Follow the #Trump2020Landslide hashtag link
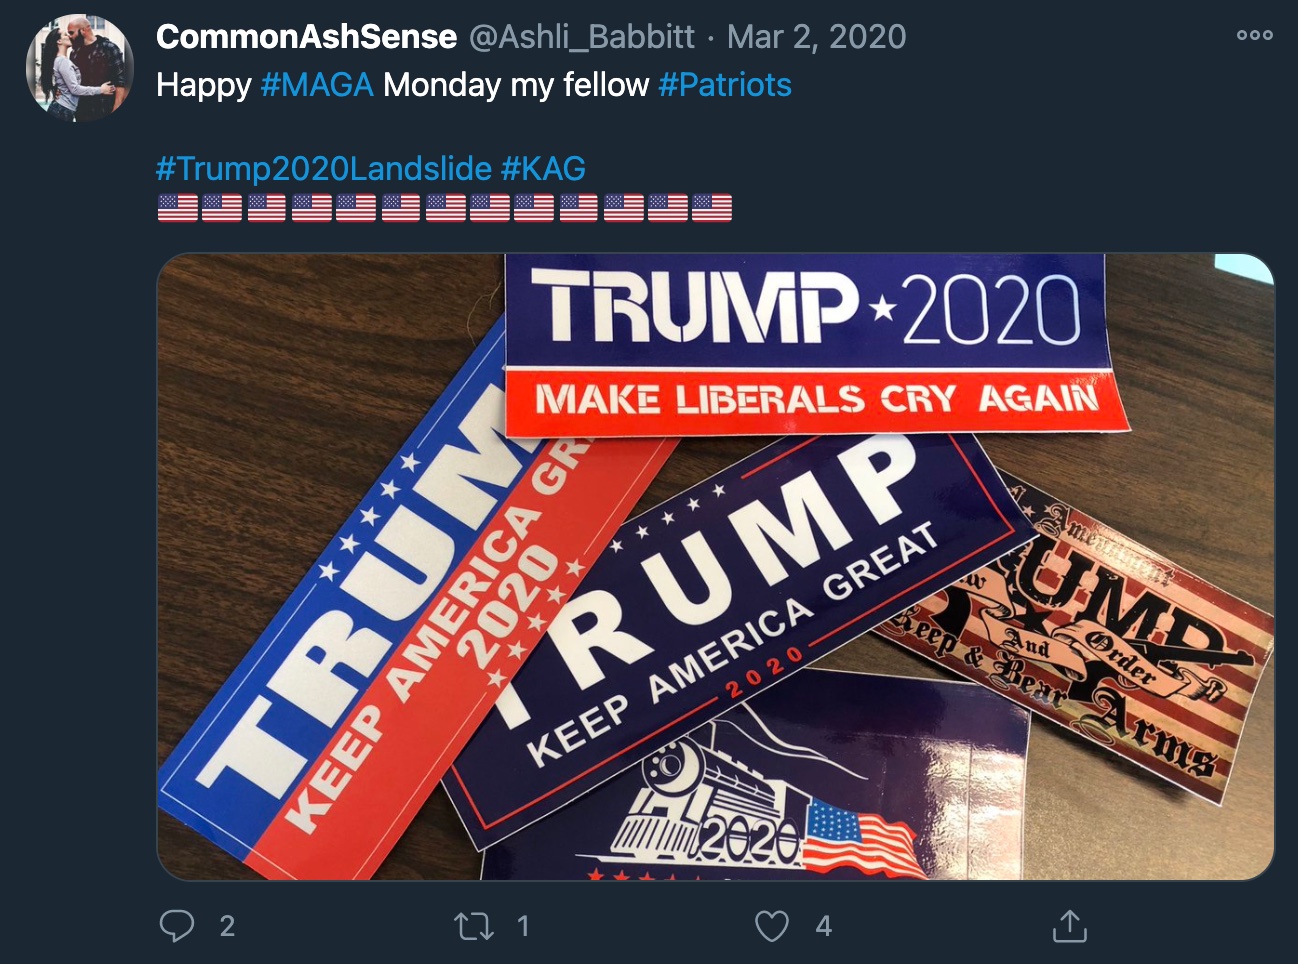 (x=324, y=168)
